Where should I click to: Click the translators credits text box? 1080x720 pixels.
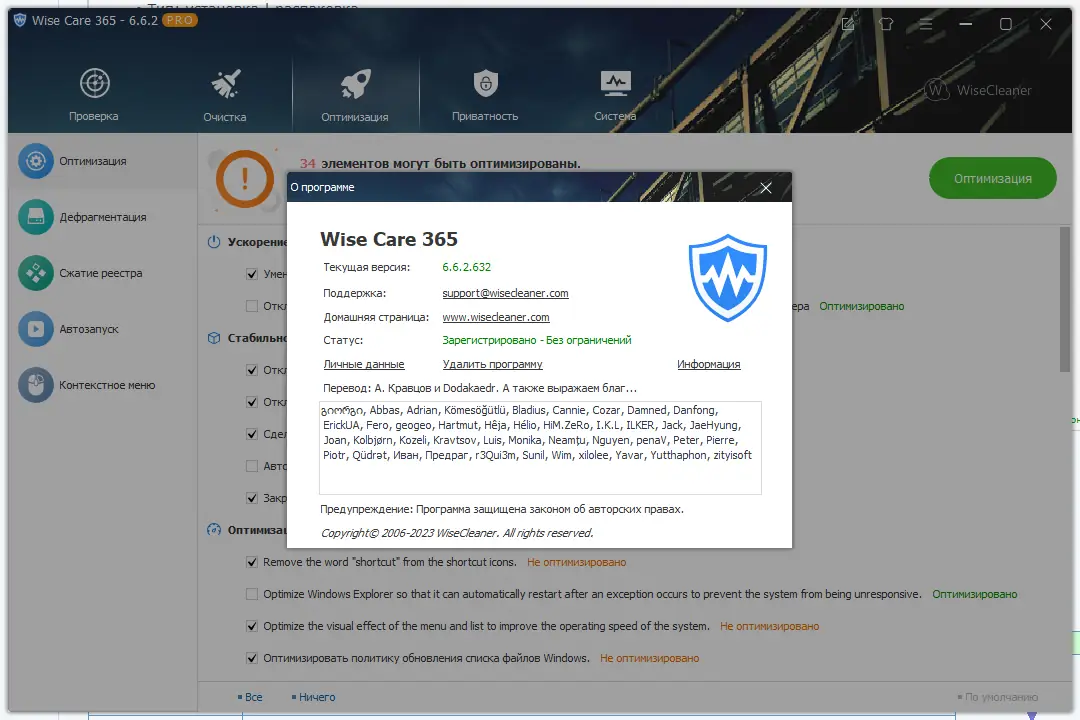tap(540, 448)
